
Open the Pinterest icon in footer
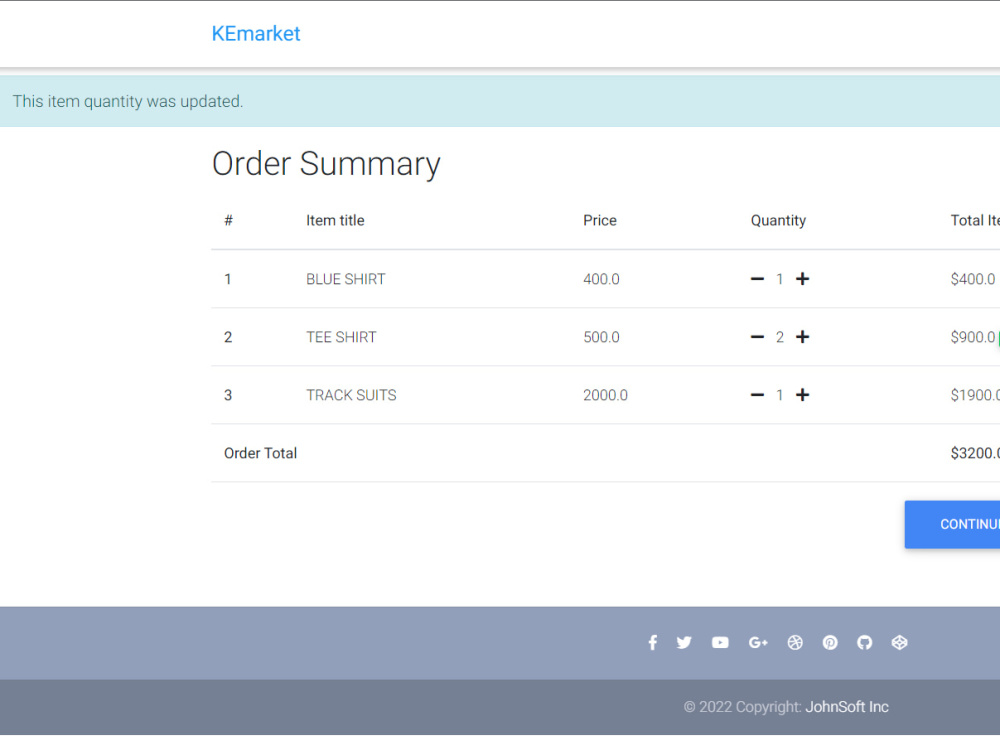tap(830, 642)
